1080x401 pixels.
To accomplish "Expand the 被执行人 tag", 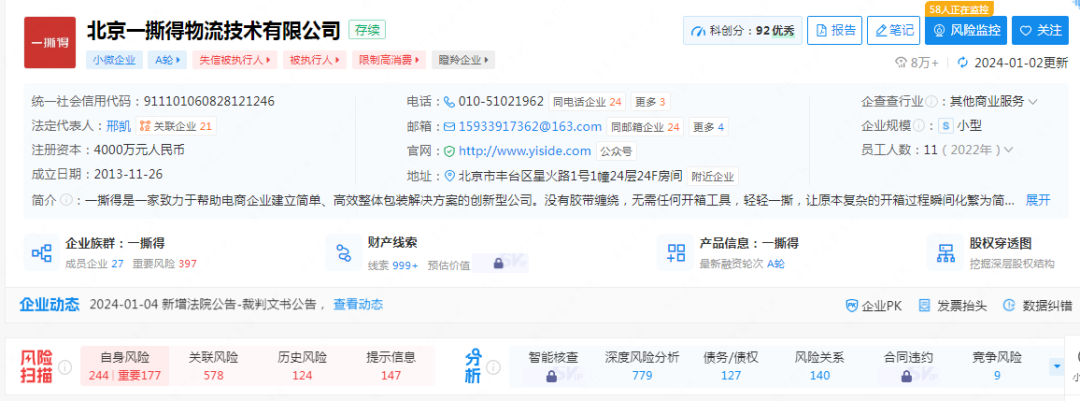I will (x=313, y=60).
